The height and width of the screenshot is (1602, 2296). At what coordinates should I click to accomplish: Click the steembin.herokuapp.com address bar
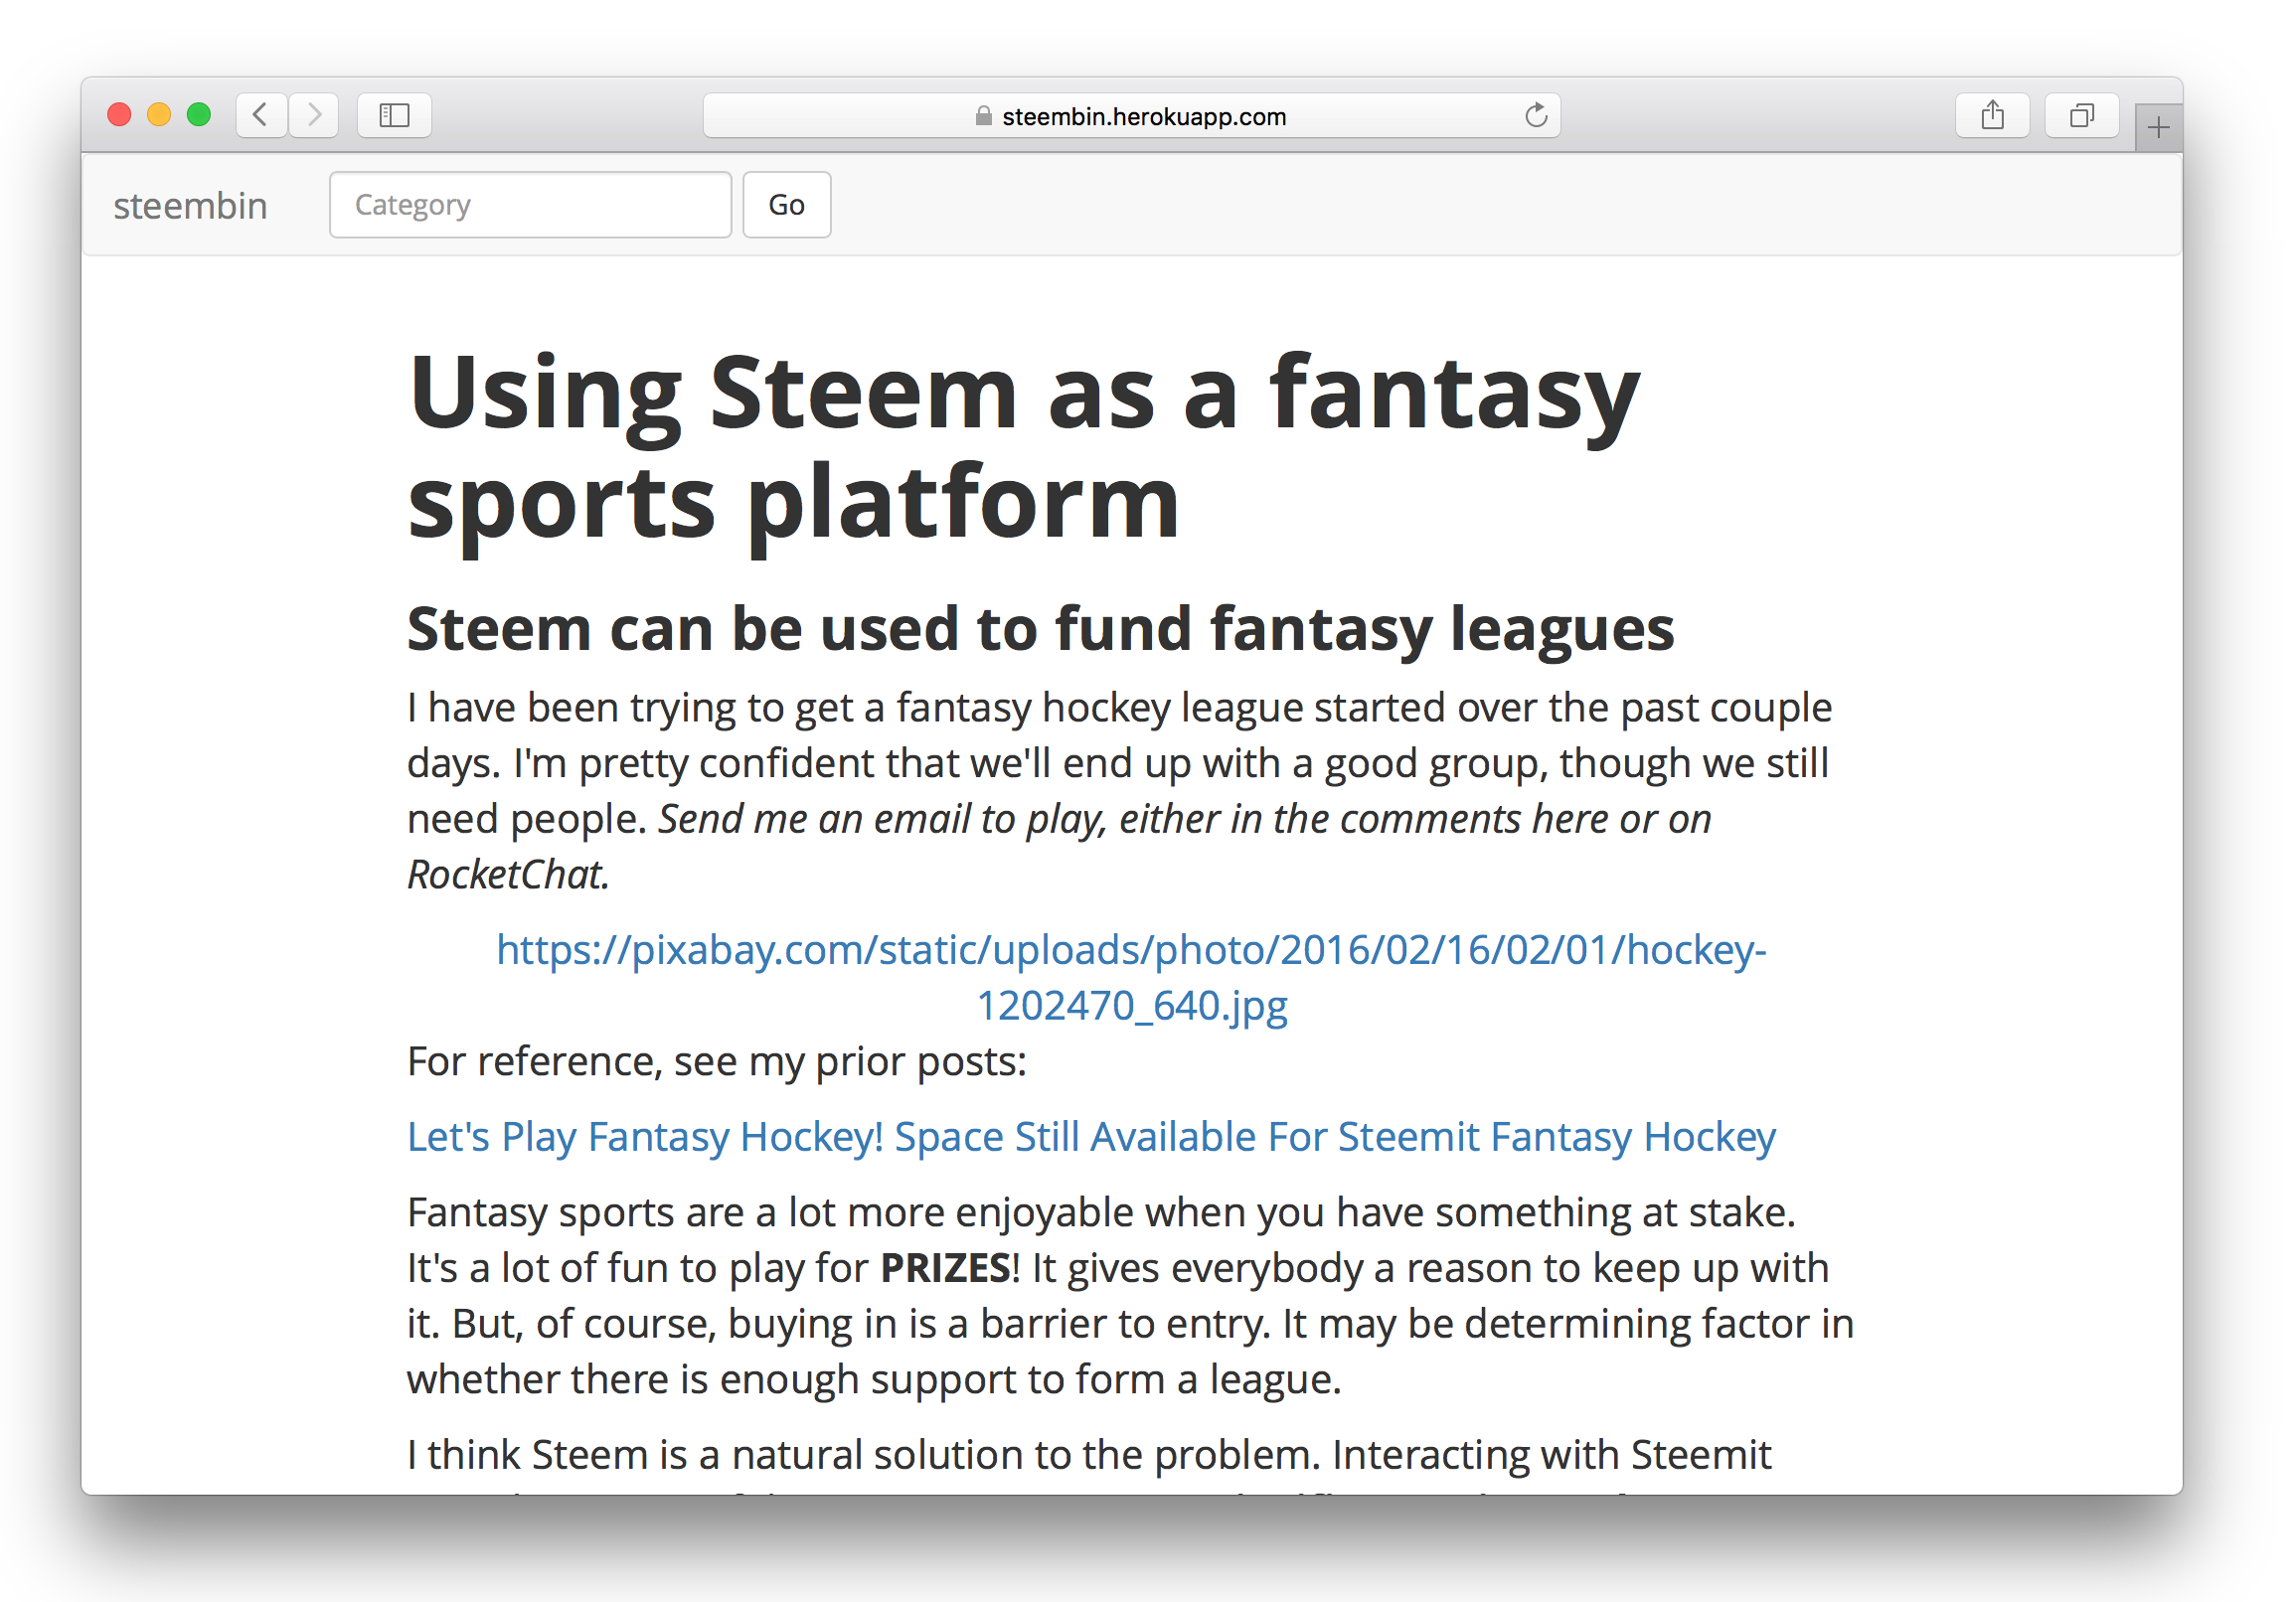pyautogui.click(x=1143, y=116)
